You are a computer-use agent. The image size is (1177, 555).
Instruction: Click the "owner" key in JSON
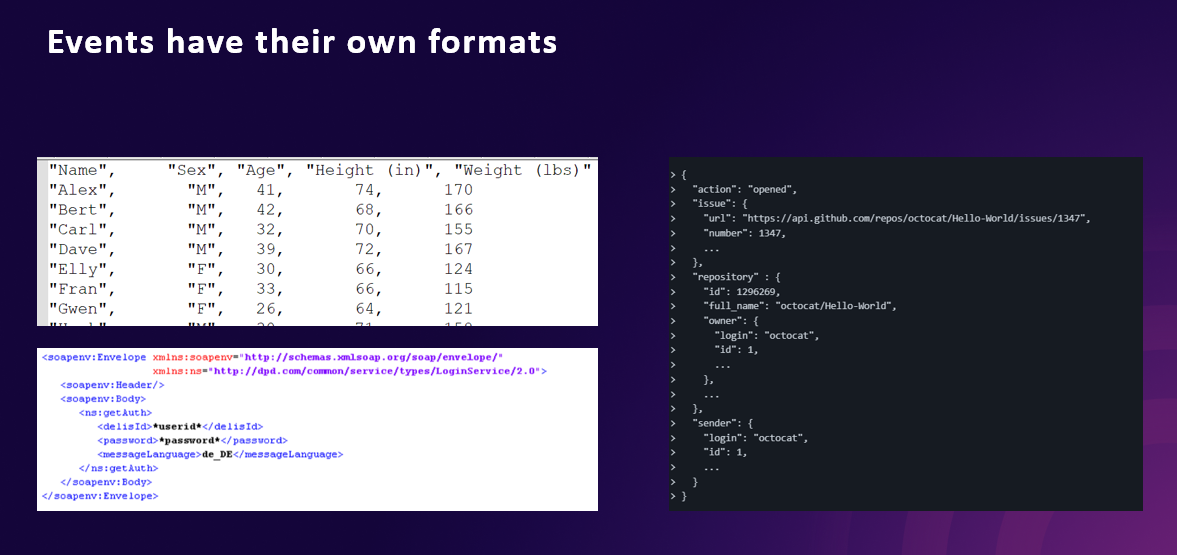click(x=721, y=321)
